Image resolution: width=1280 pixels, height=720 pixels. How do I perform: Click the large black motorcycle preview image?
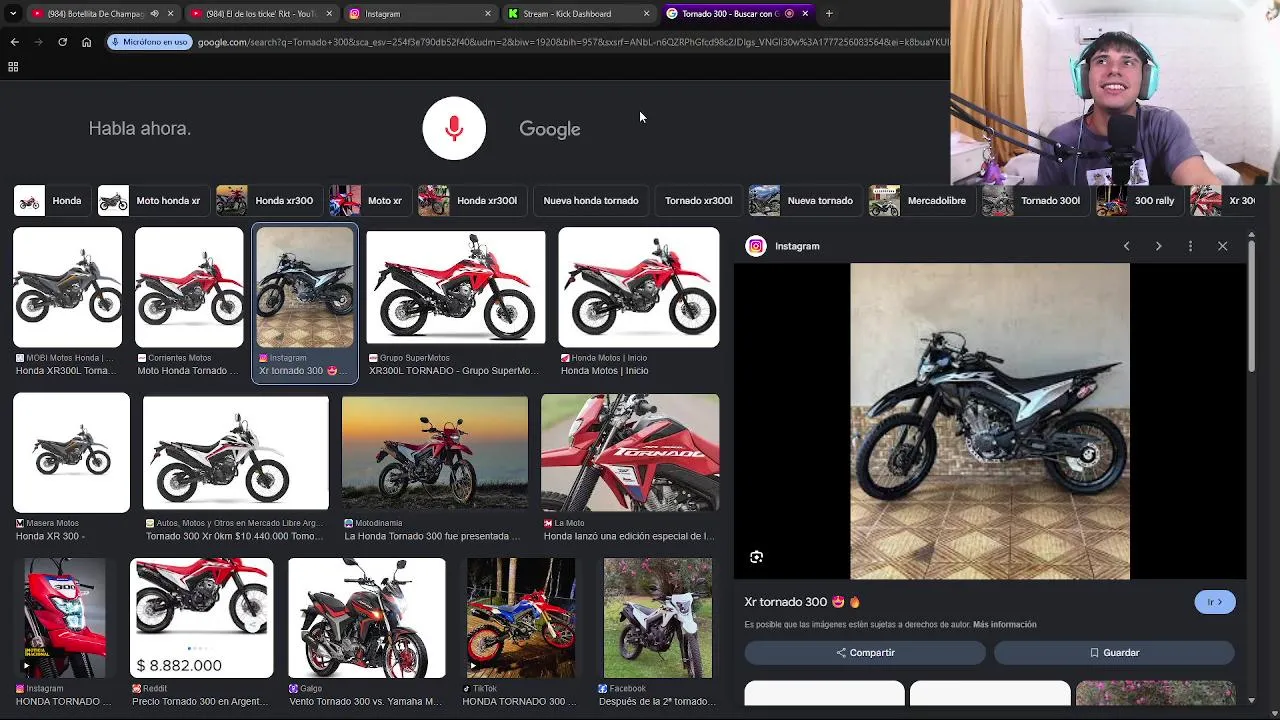[x=990, y=421]
